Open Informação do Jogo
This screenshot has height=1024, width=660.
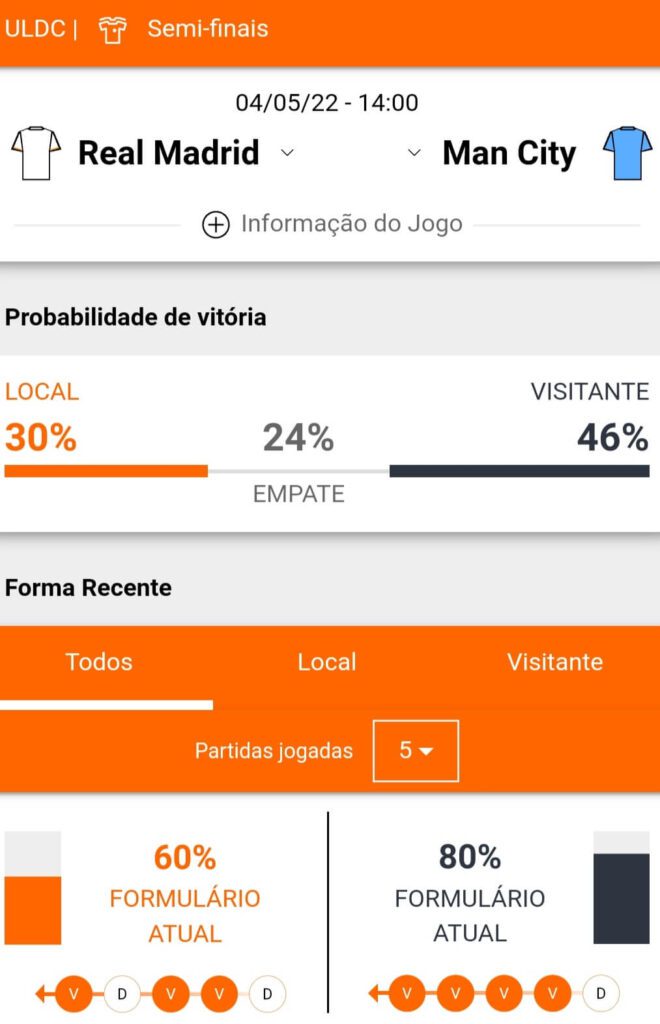click(x=348, y=224)
